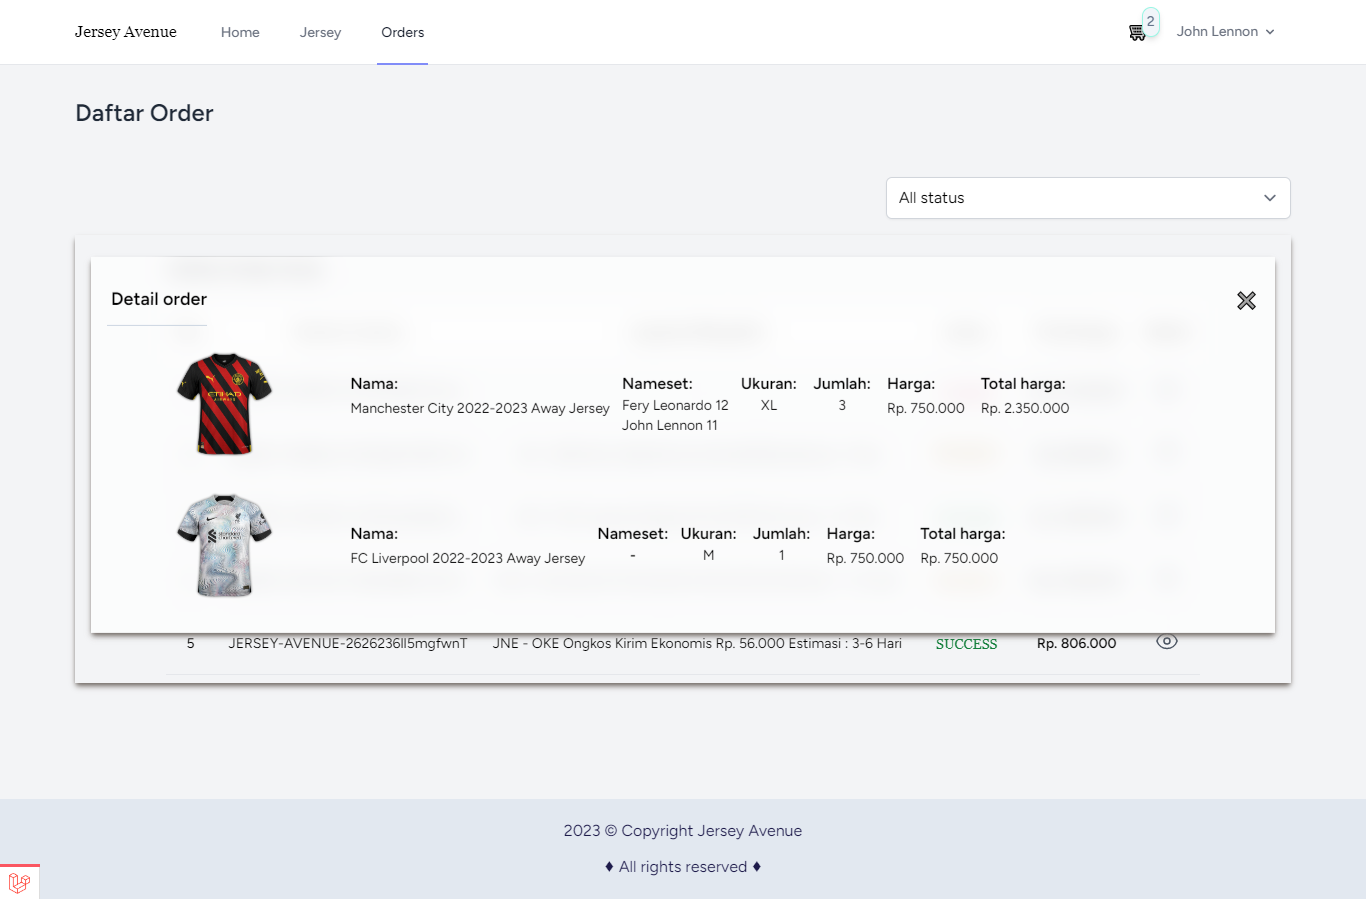Click the Detail order heading

coord(159,299)
